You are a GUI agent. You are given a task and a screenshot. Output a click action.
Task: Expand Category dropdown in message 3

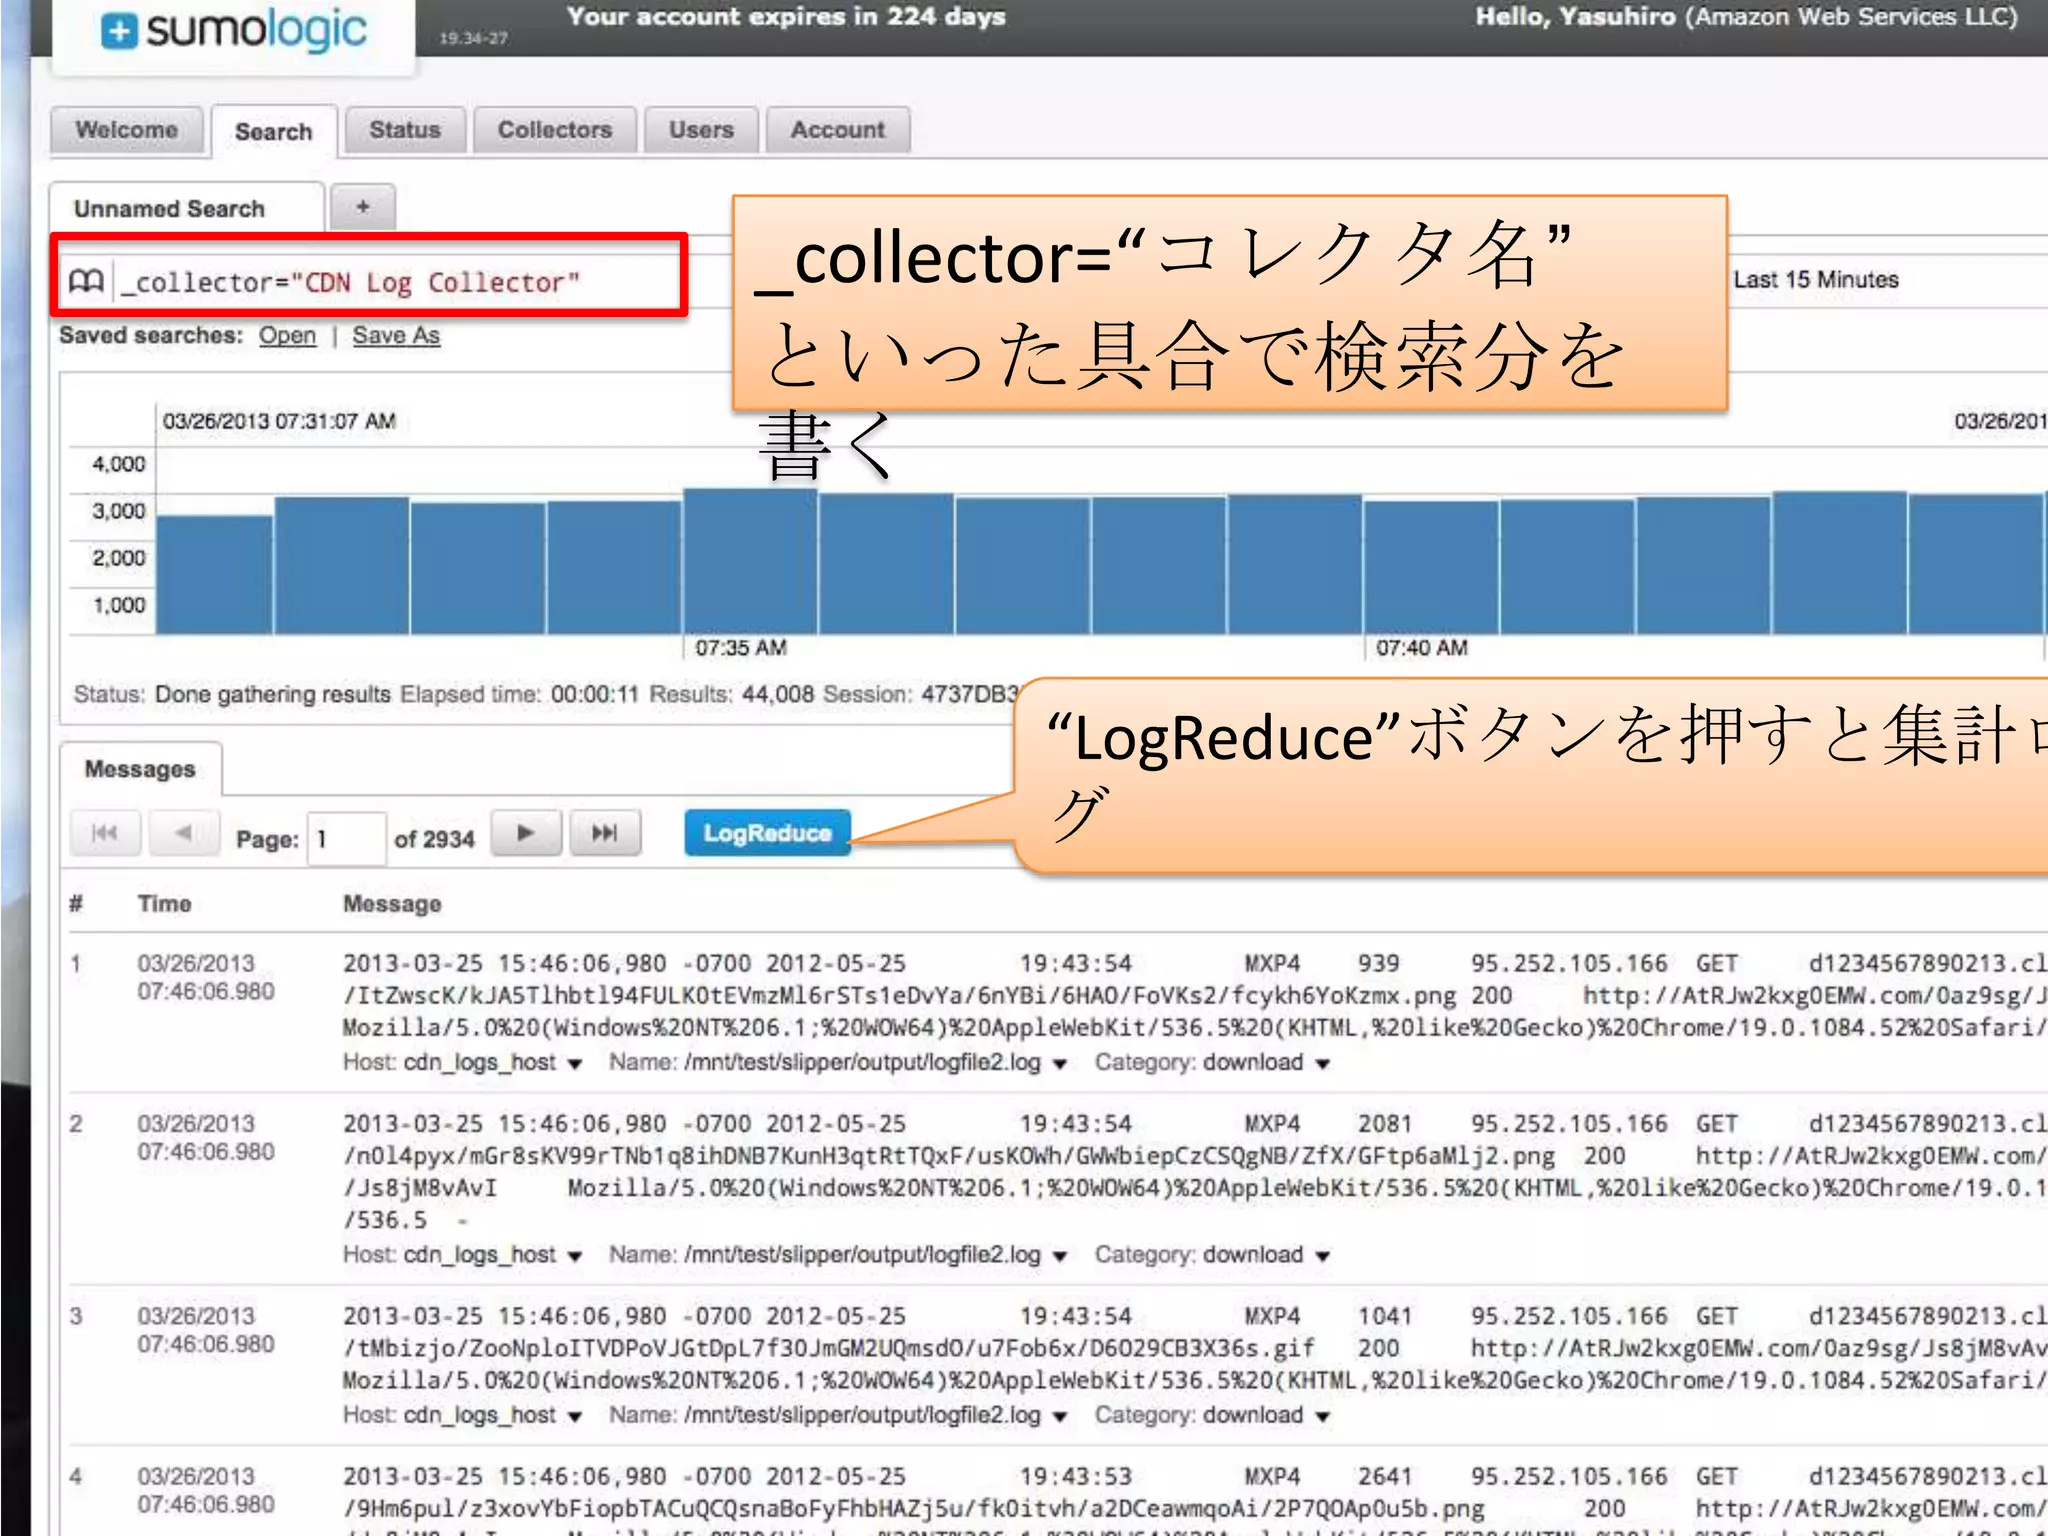1322,1417
